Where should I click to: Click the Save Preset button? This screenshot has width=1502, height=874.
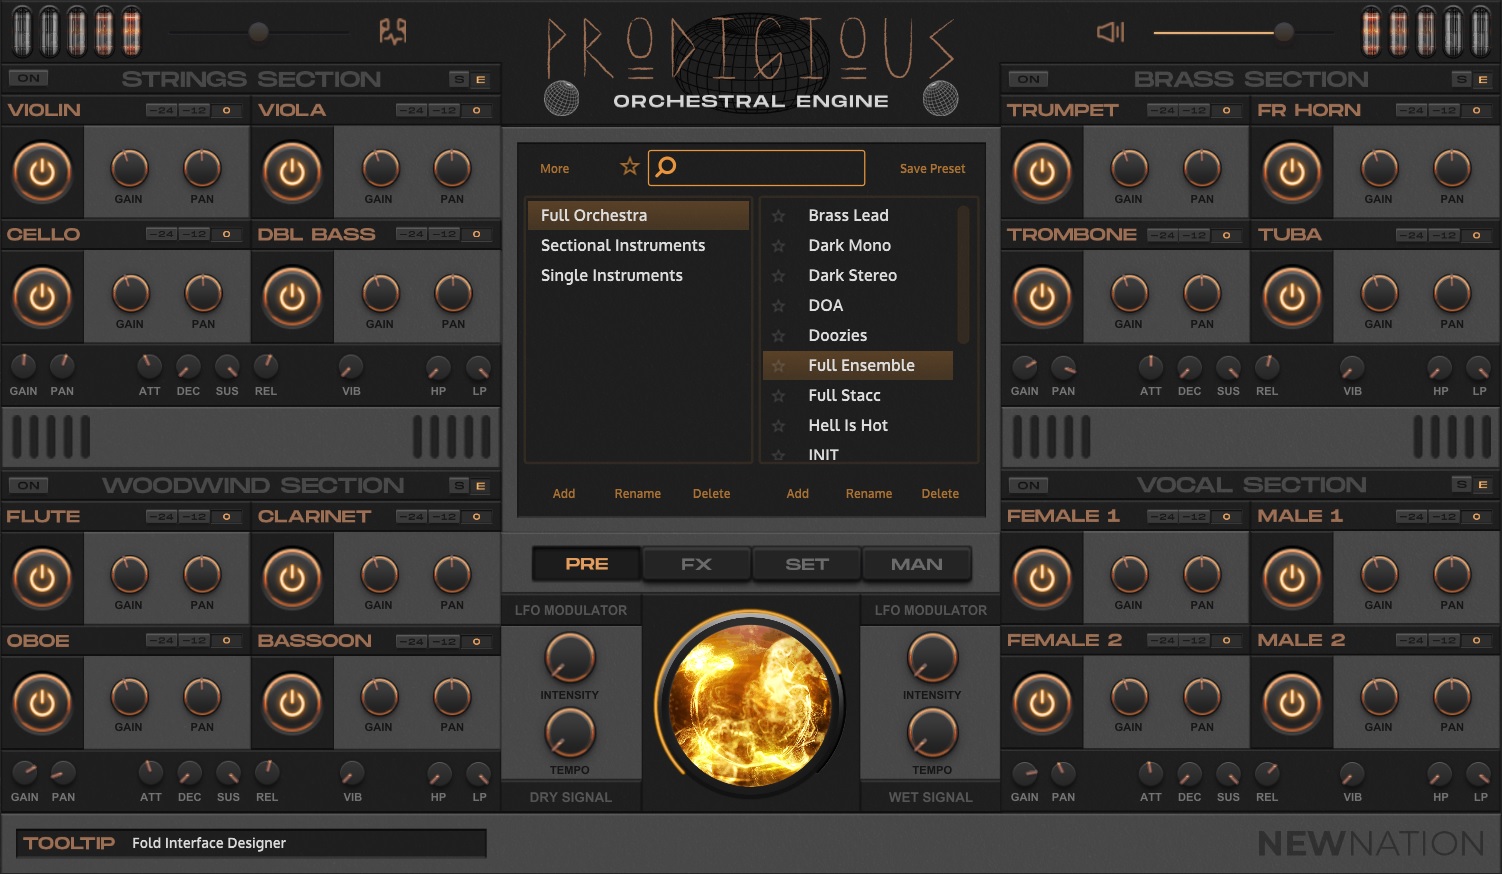pos(932,169)
